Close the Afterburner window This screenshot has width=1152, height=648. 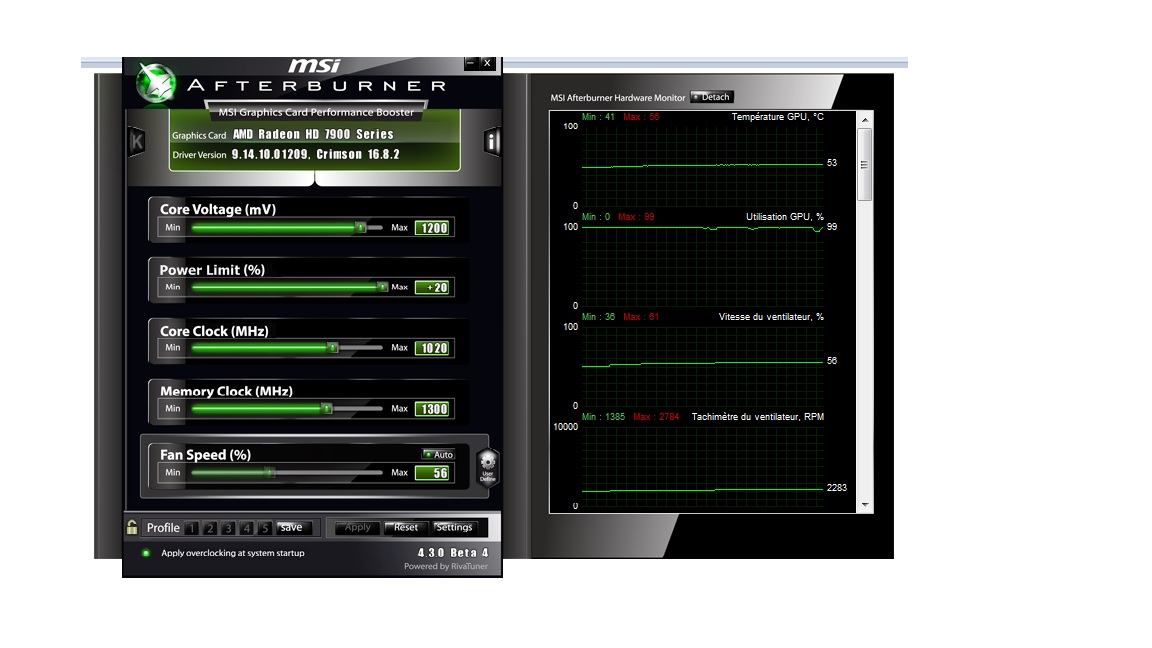click(x=487, y=63)
